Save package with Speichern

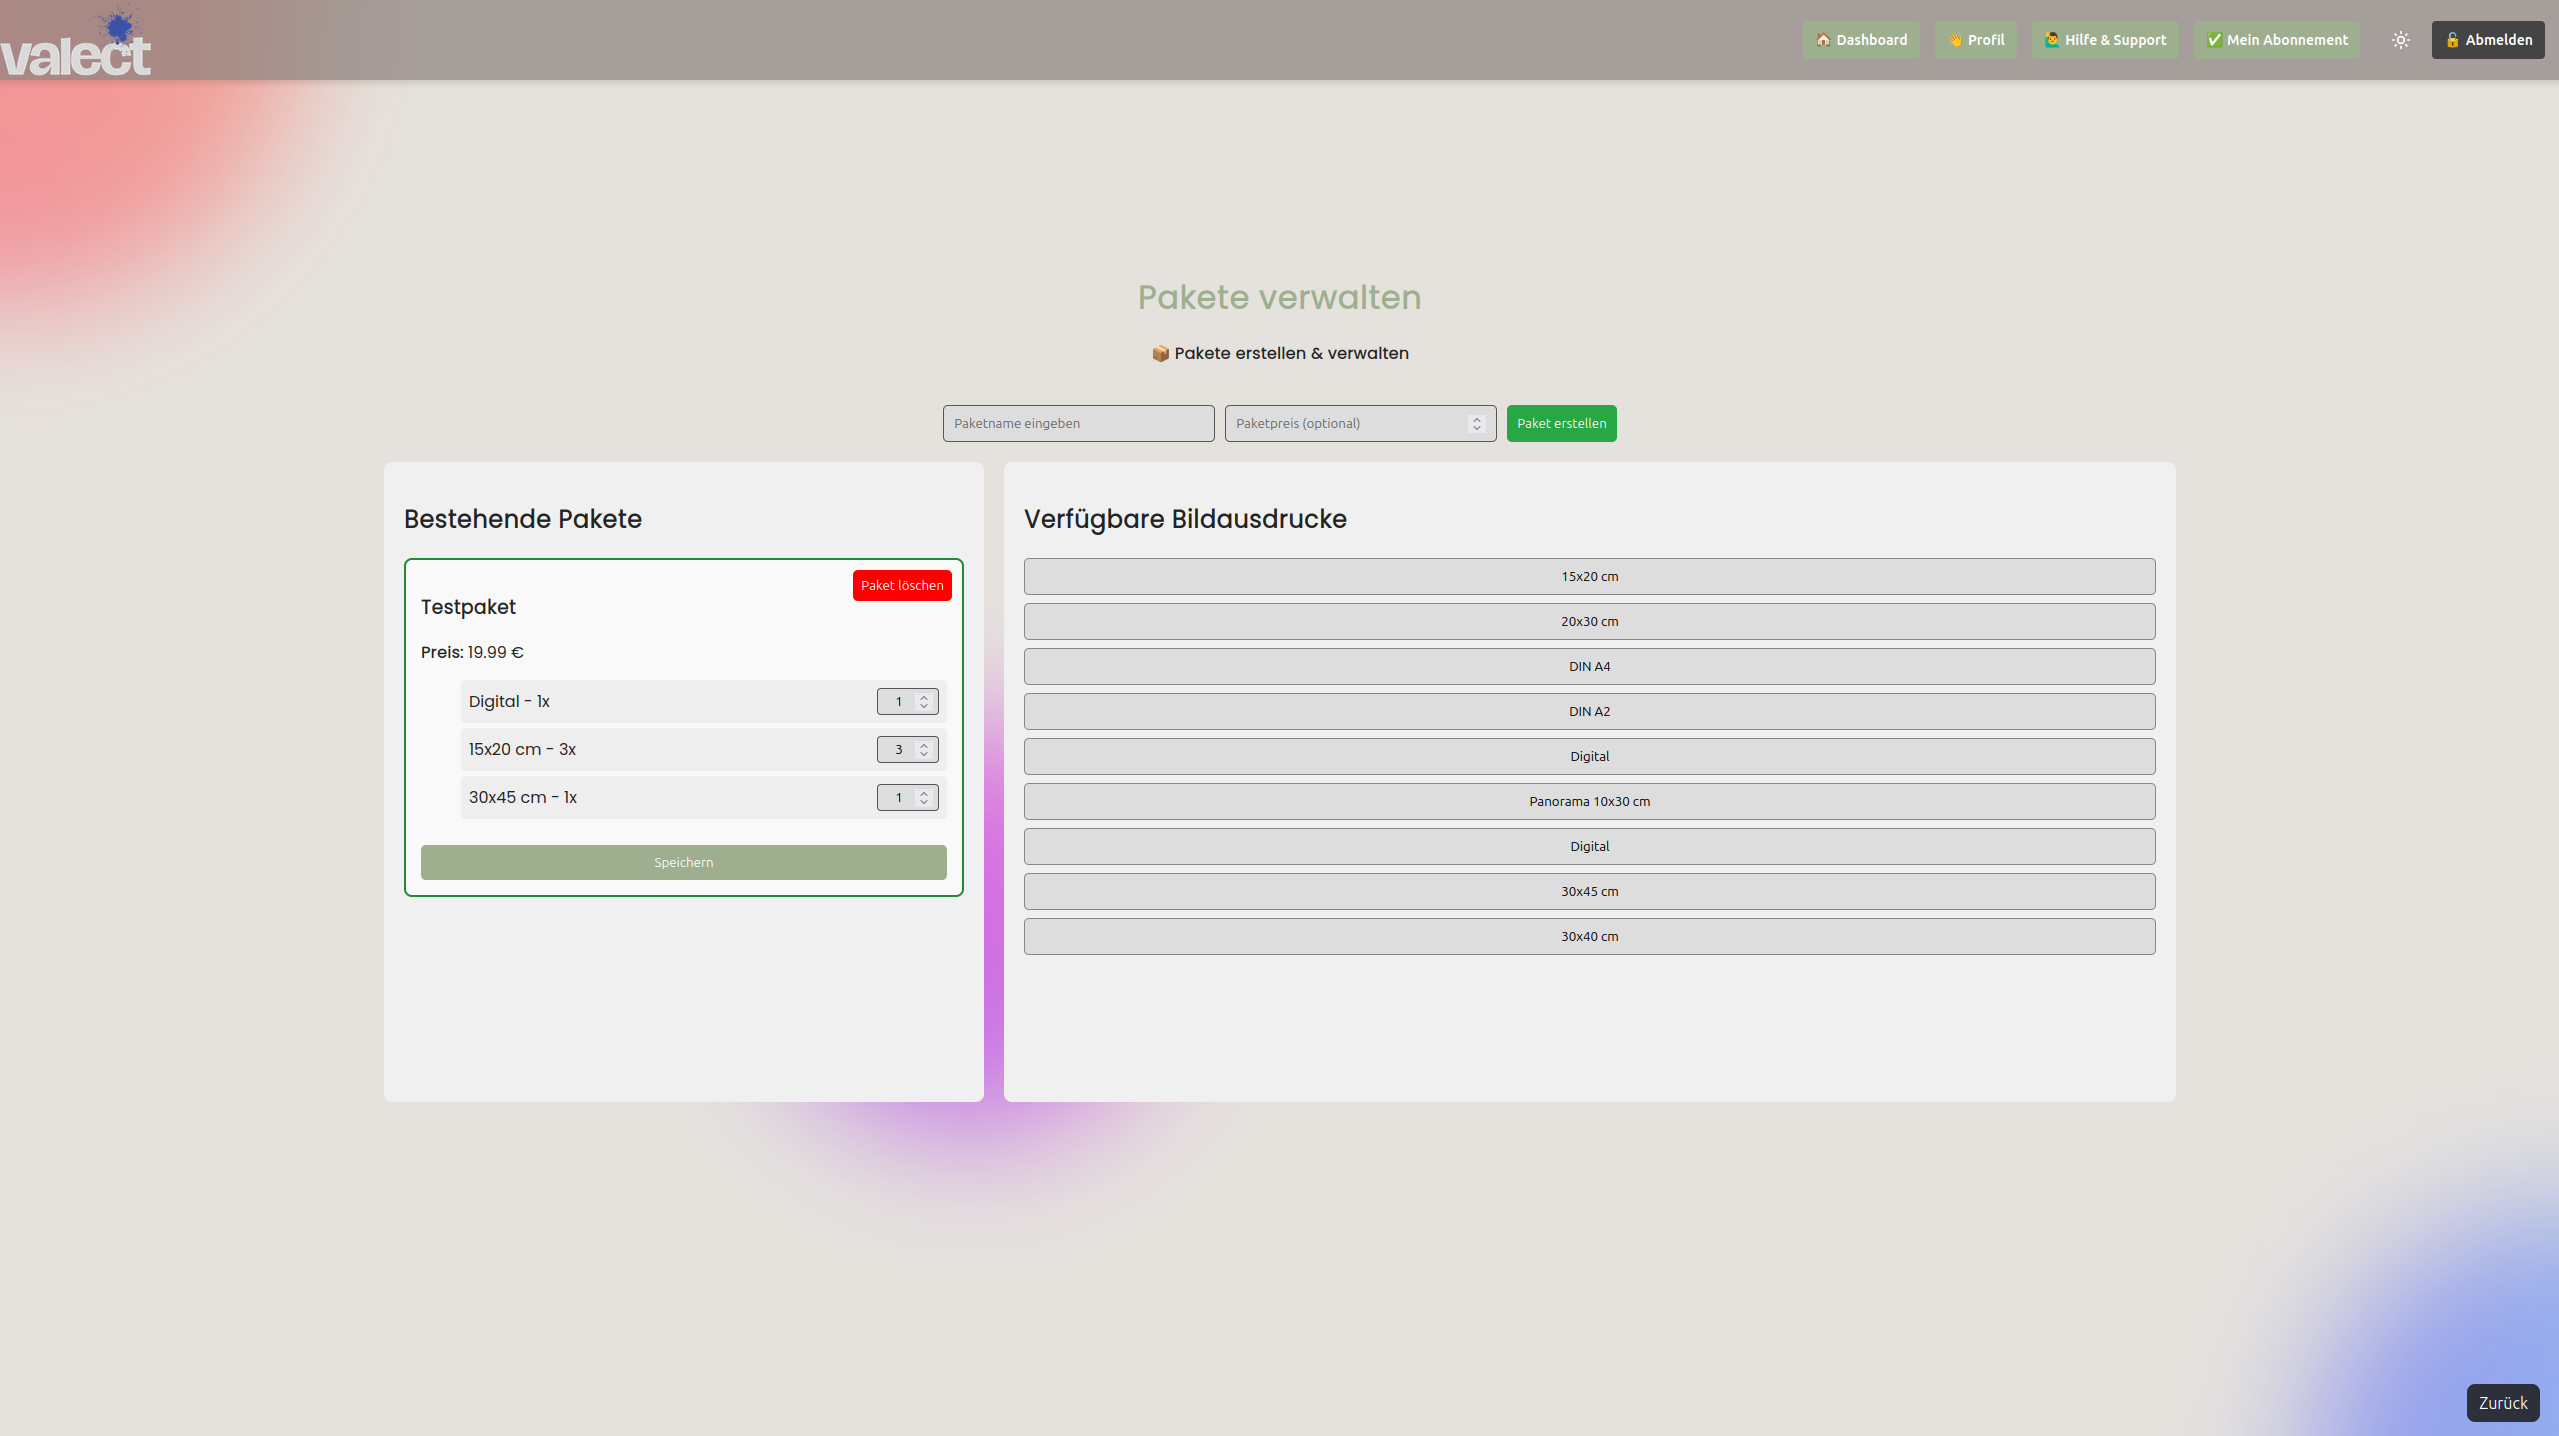[683, 862]
